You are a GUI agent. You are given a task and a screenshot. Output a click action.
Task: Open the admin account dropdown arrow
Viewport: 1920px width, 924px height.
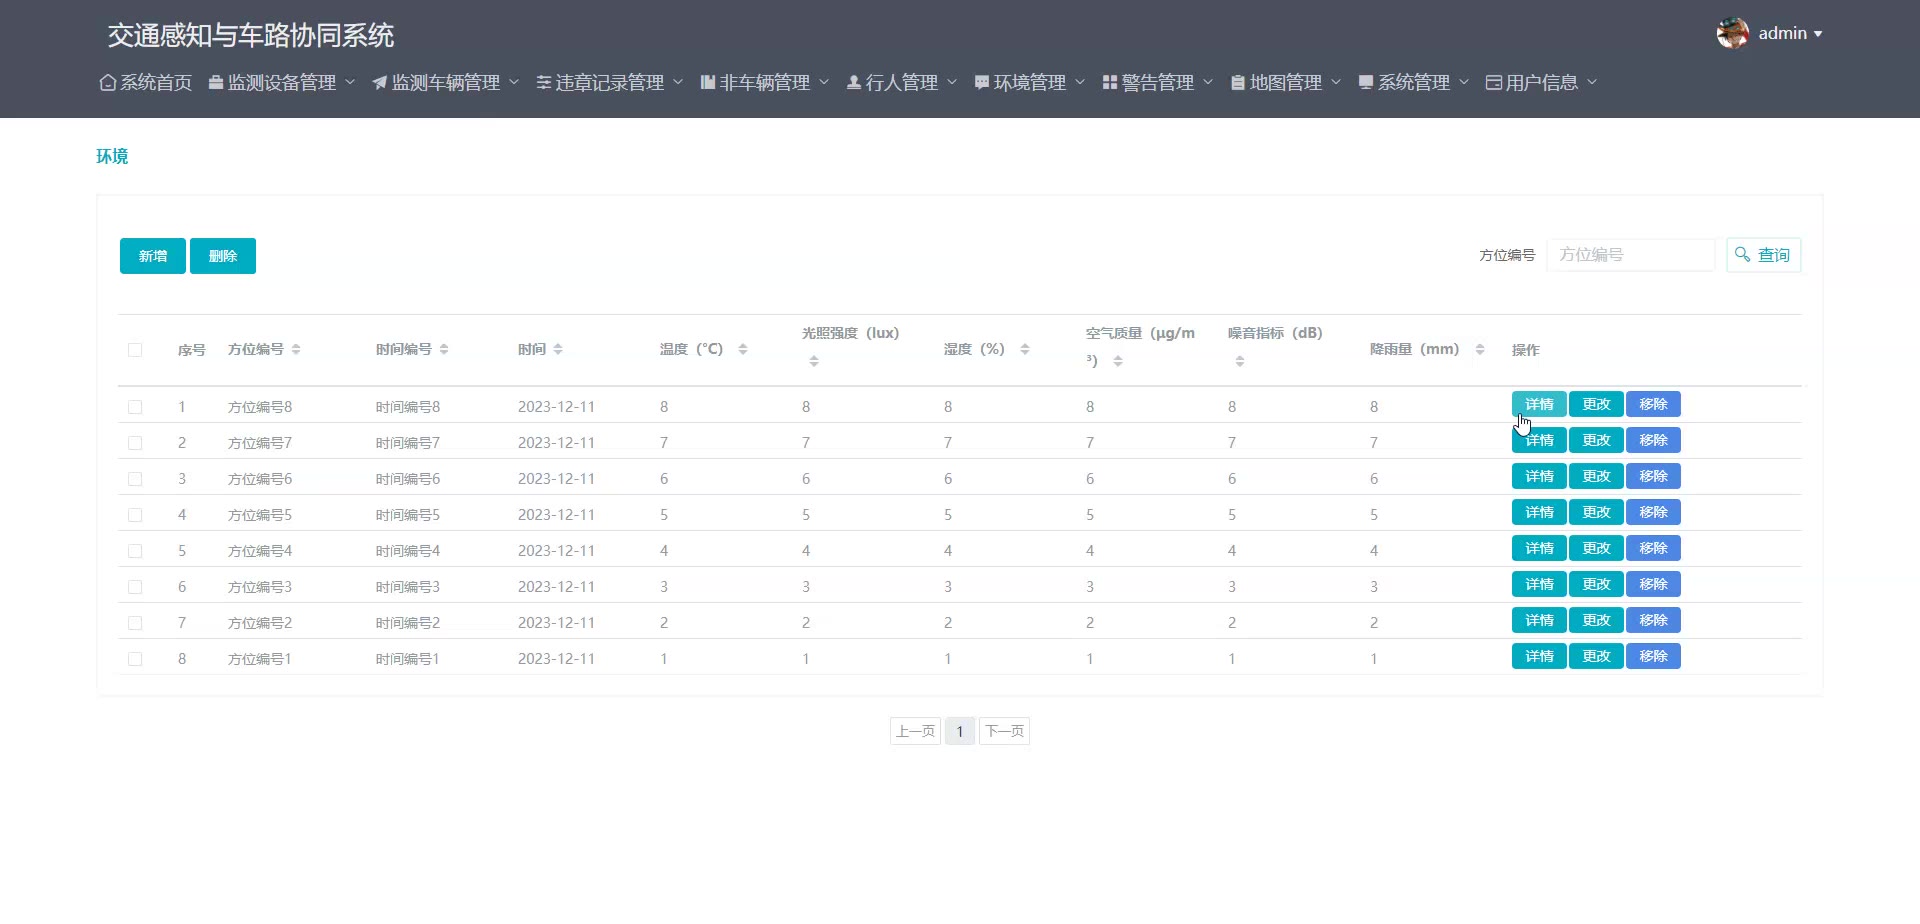[1818, 34]
